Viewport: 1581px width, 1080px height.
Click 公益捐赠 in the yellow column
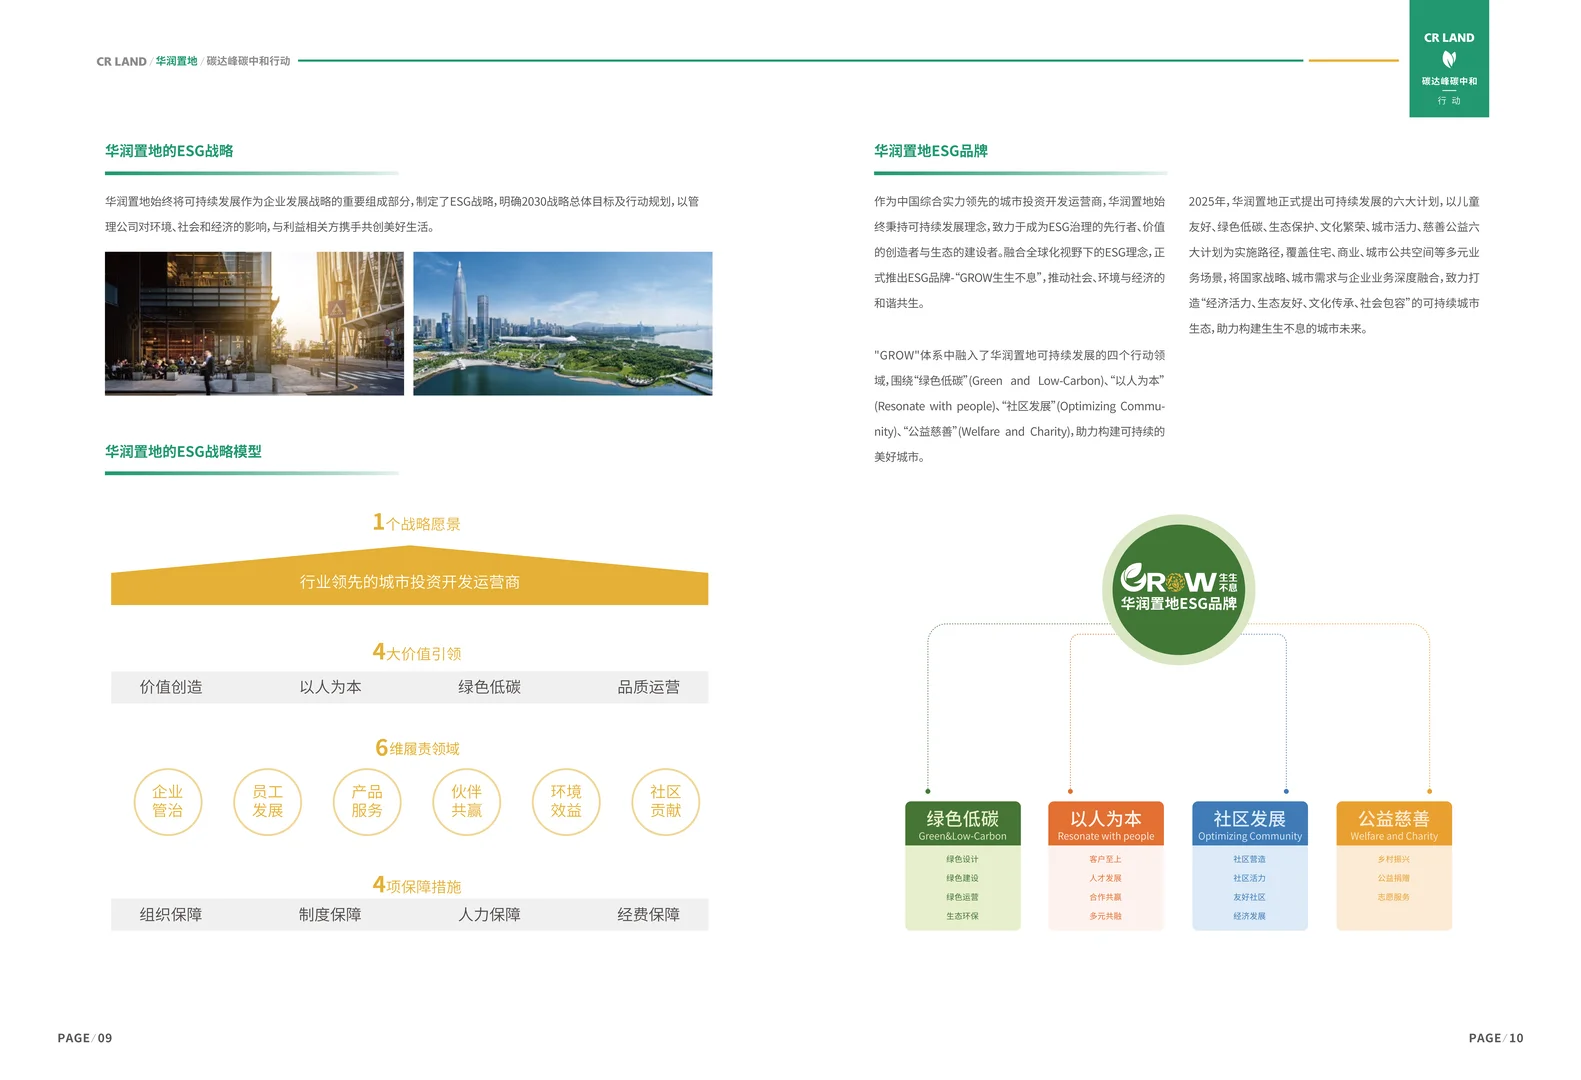click(x=1393, y=878)
